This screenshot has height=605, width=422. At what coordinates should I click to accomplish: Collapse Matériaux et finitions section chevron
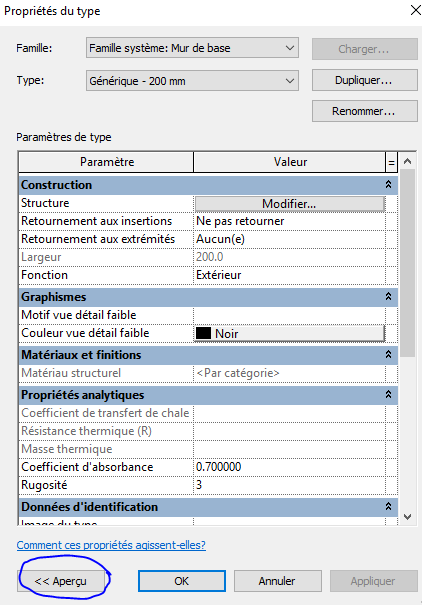tap(388, 354)
